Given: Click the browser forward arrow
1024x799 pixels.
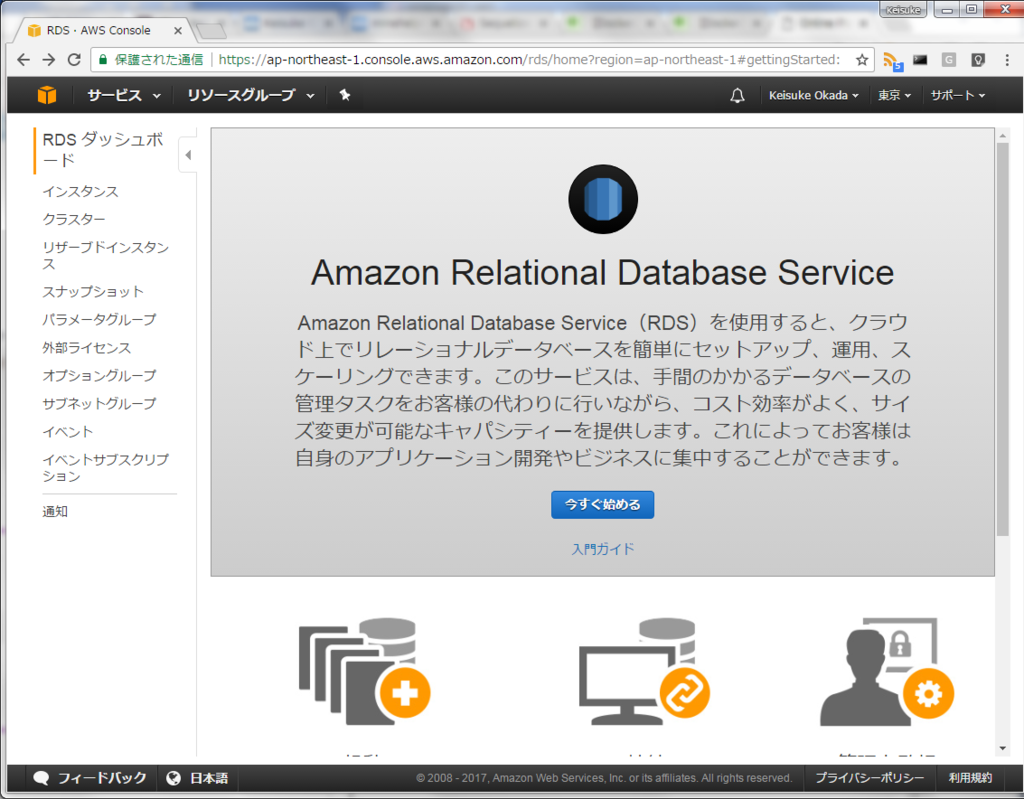Looking at the screenshot, I should [49, 59].
